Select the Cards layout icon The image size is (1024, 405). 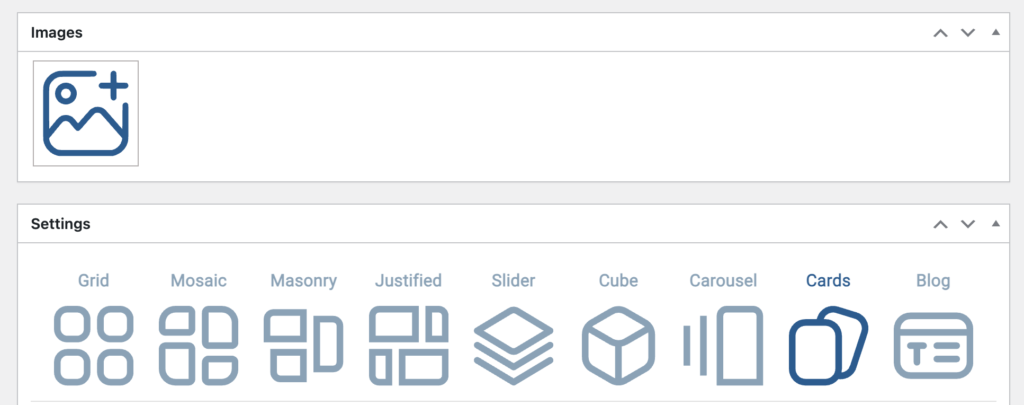tap(828, 345)
